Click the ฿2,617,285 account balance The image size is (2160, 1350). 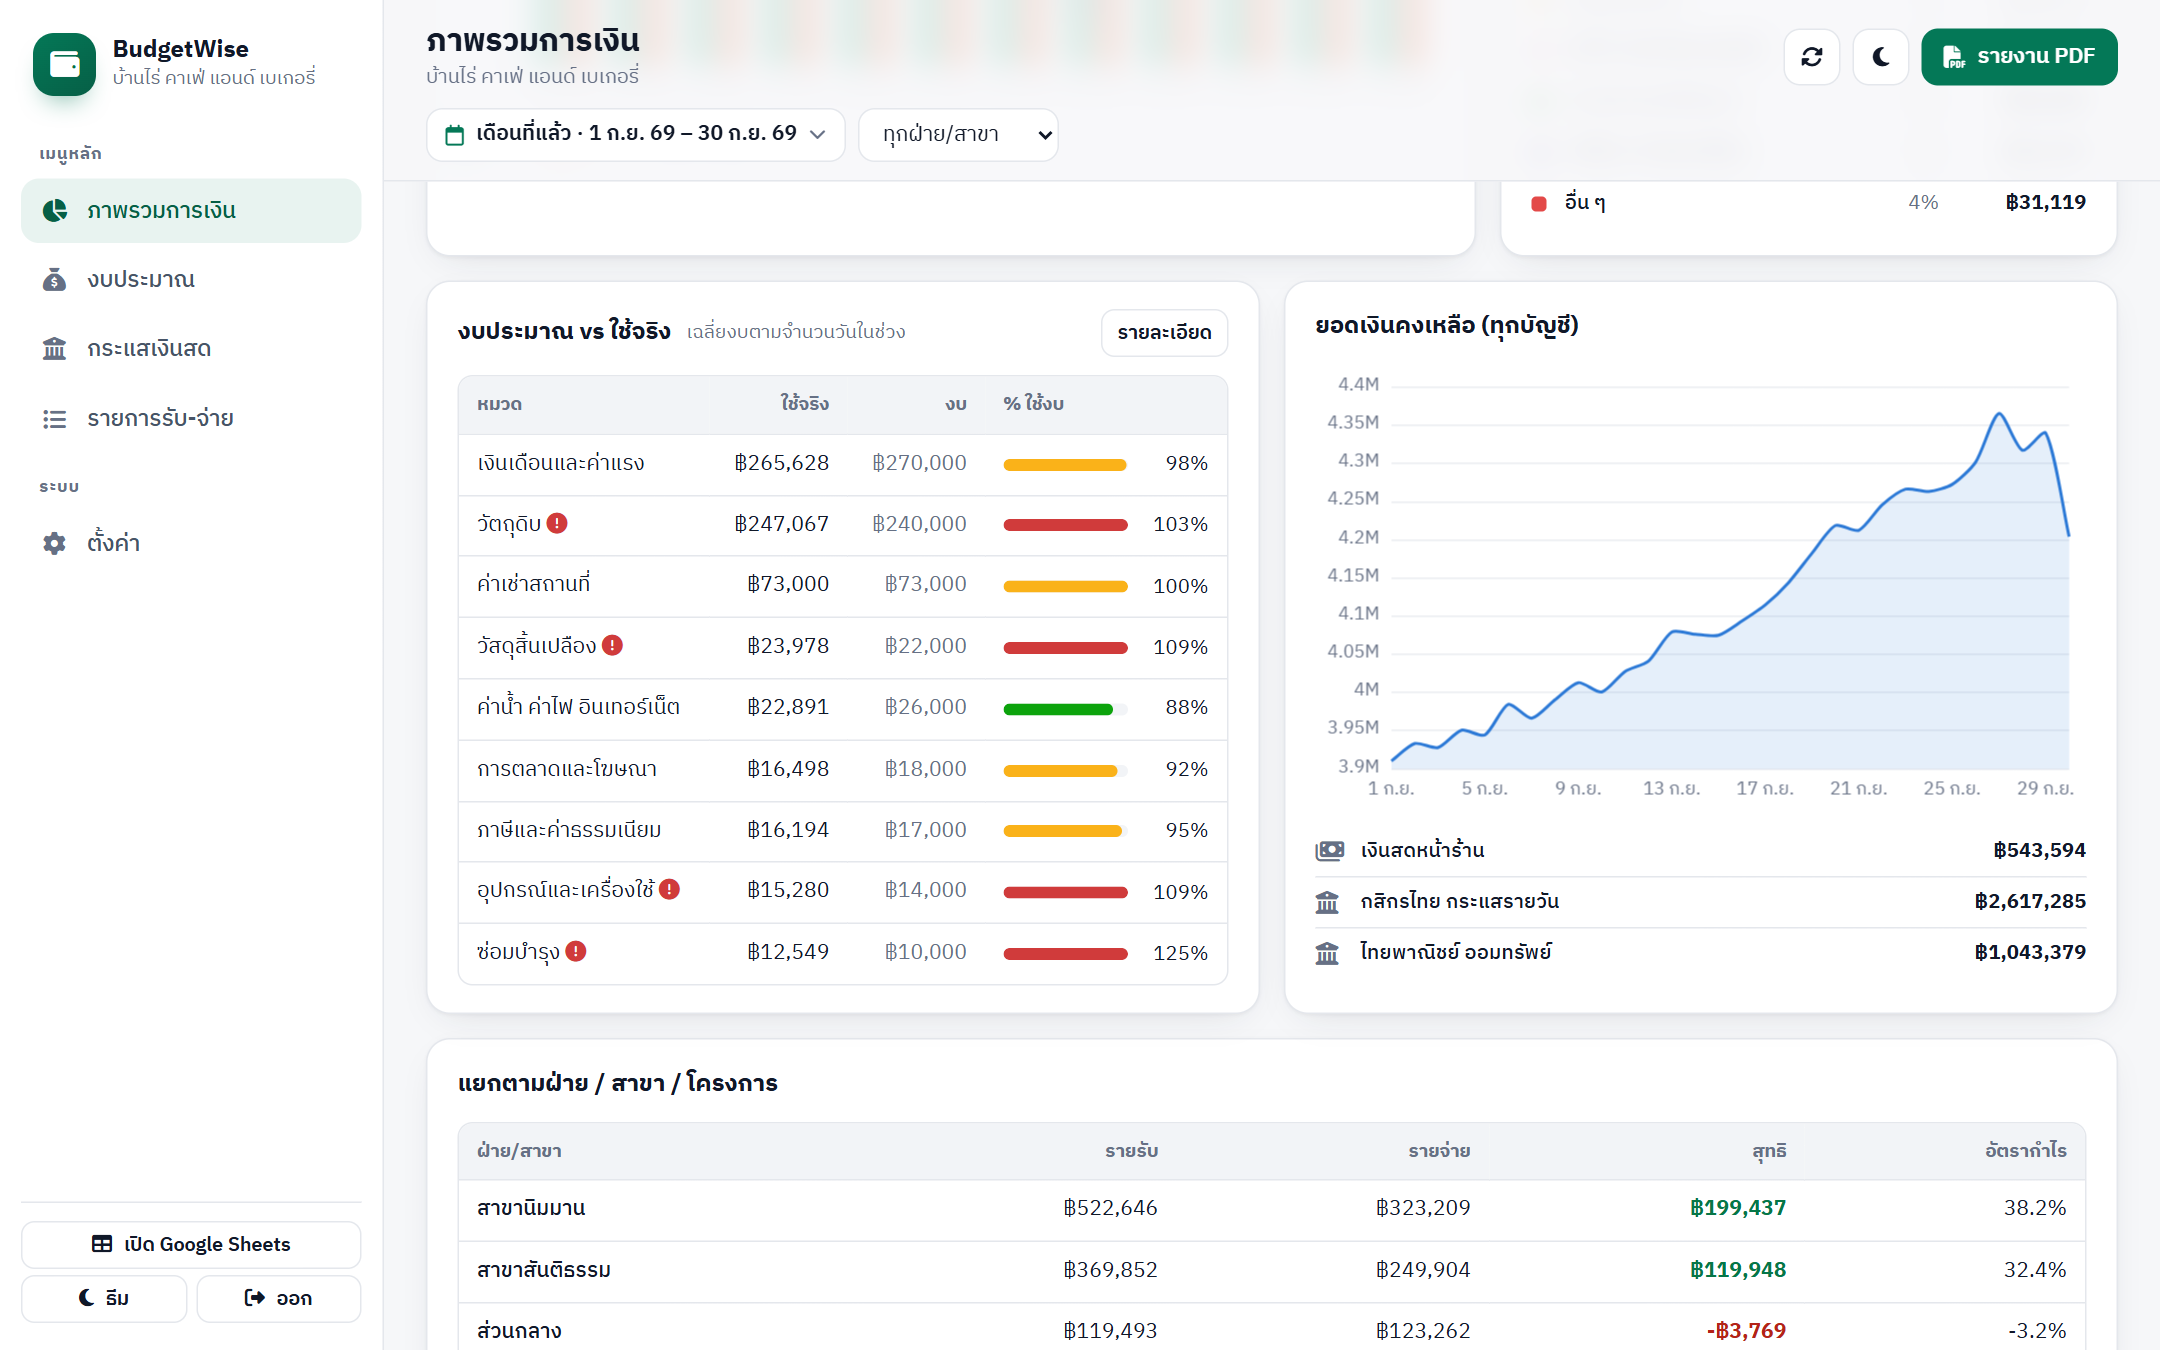tap(2030, 902)
